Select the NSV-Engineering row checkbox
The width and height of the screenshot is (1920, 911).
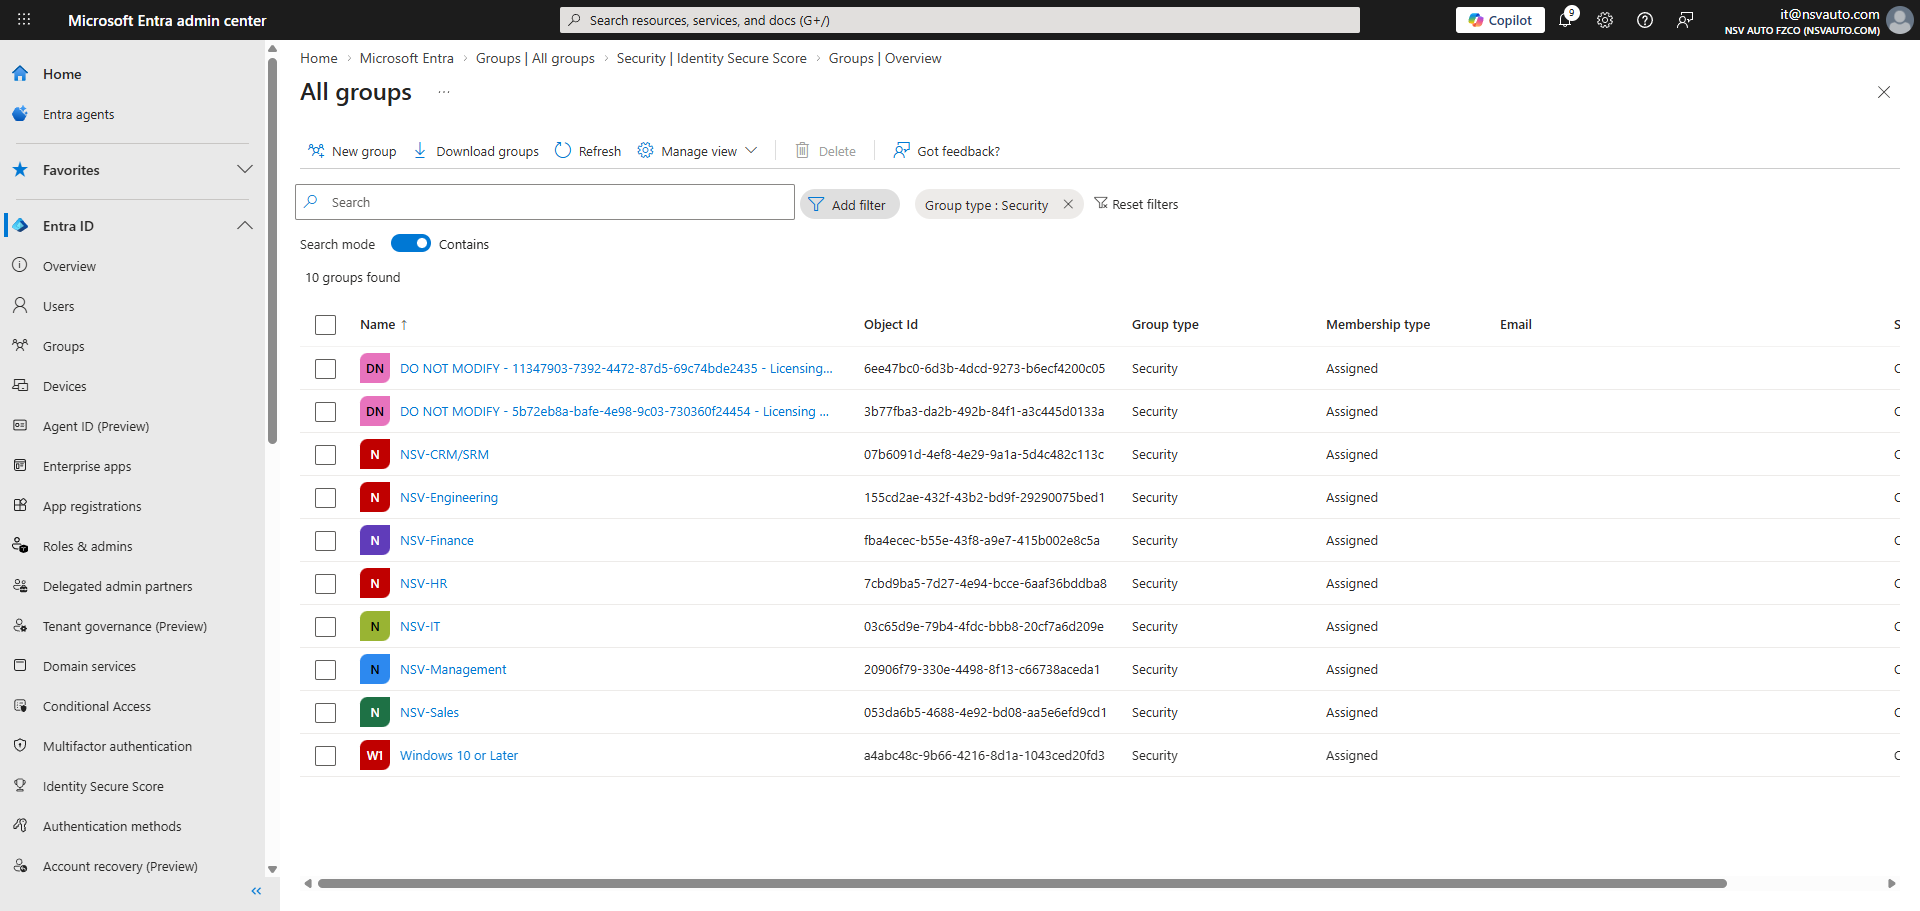click(x=325, y=498)
